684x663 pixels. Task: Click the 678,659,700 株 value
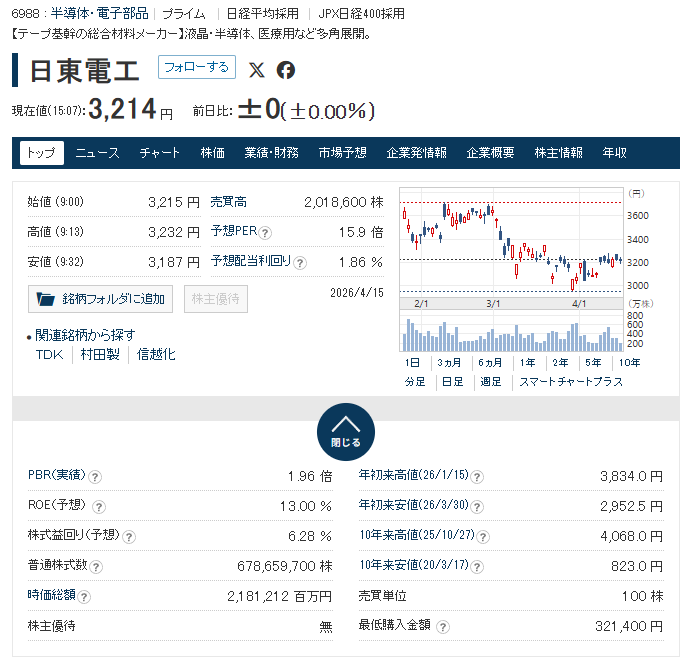click(284, 566)
